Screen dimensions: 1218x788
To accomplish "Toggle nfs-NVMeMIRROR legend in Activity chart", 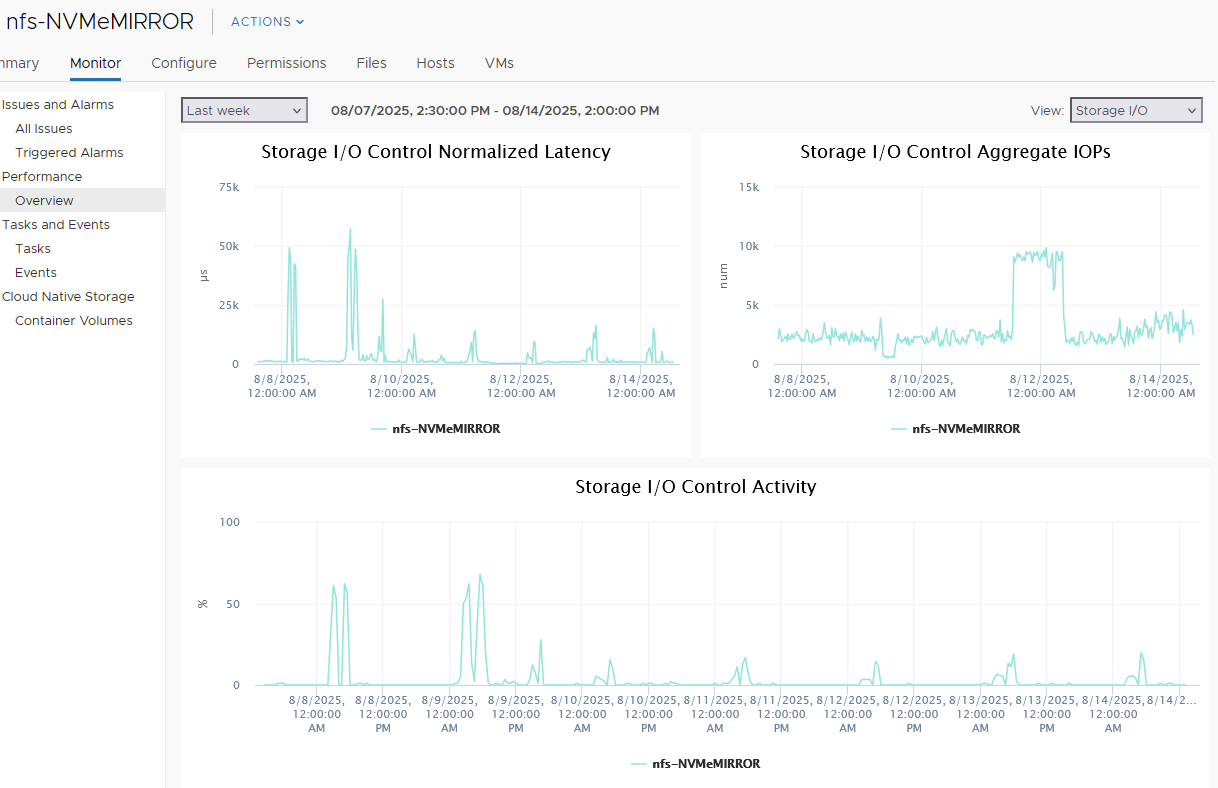I will pos(695,763).
